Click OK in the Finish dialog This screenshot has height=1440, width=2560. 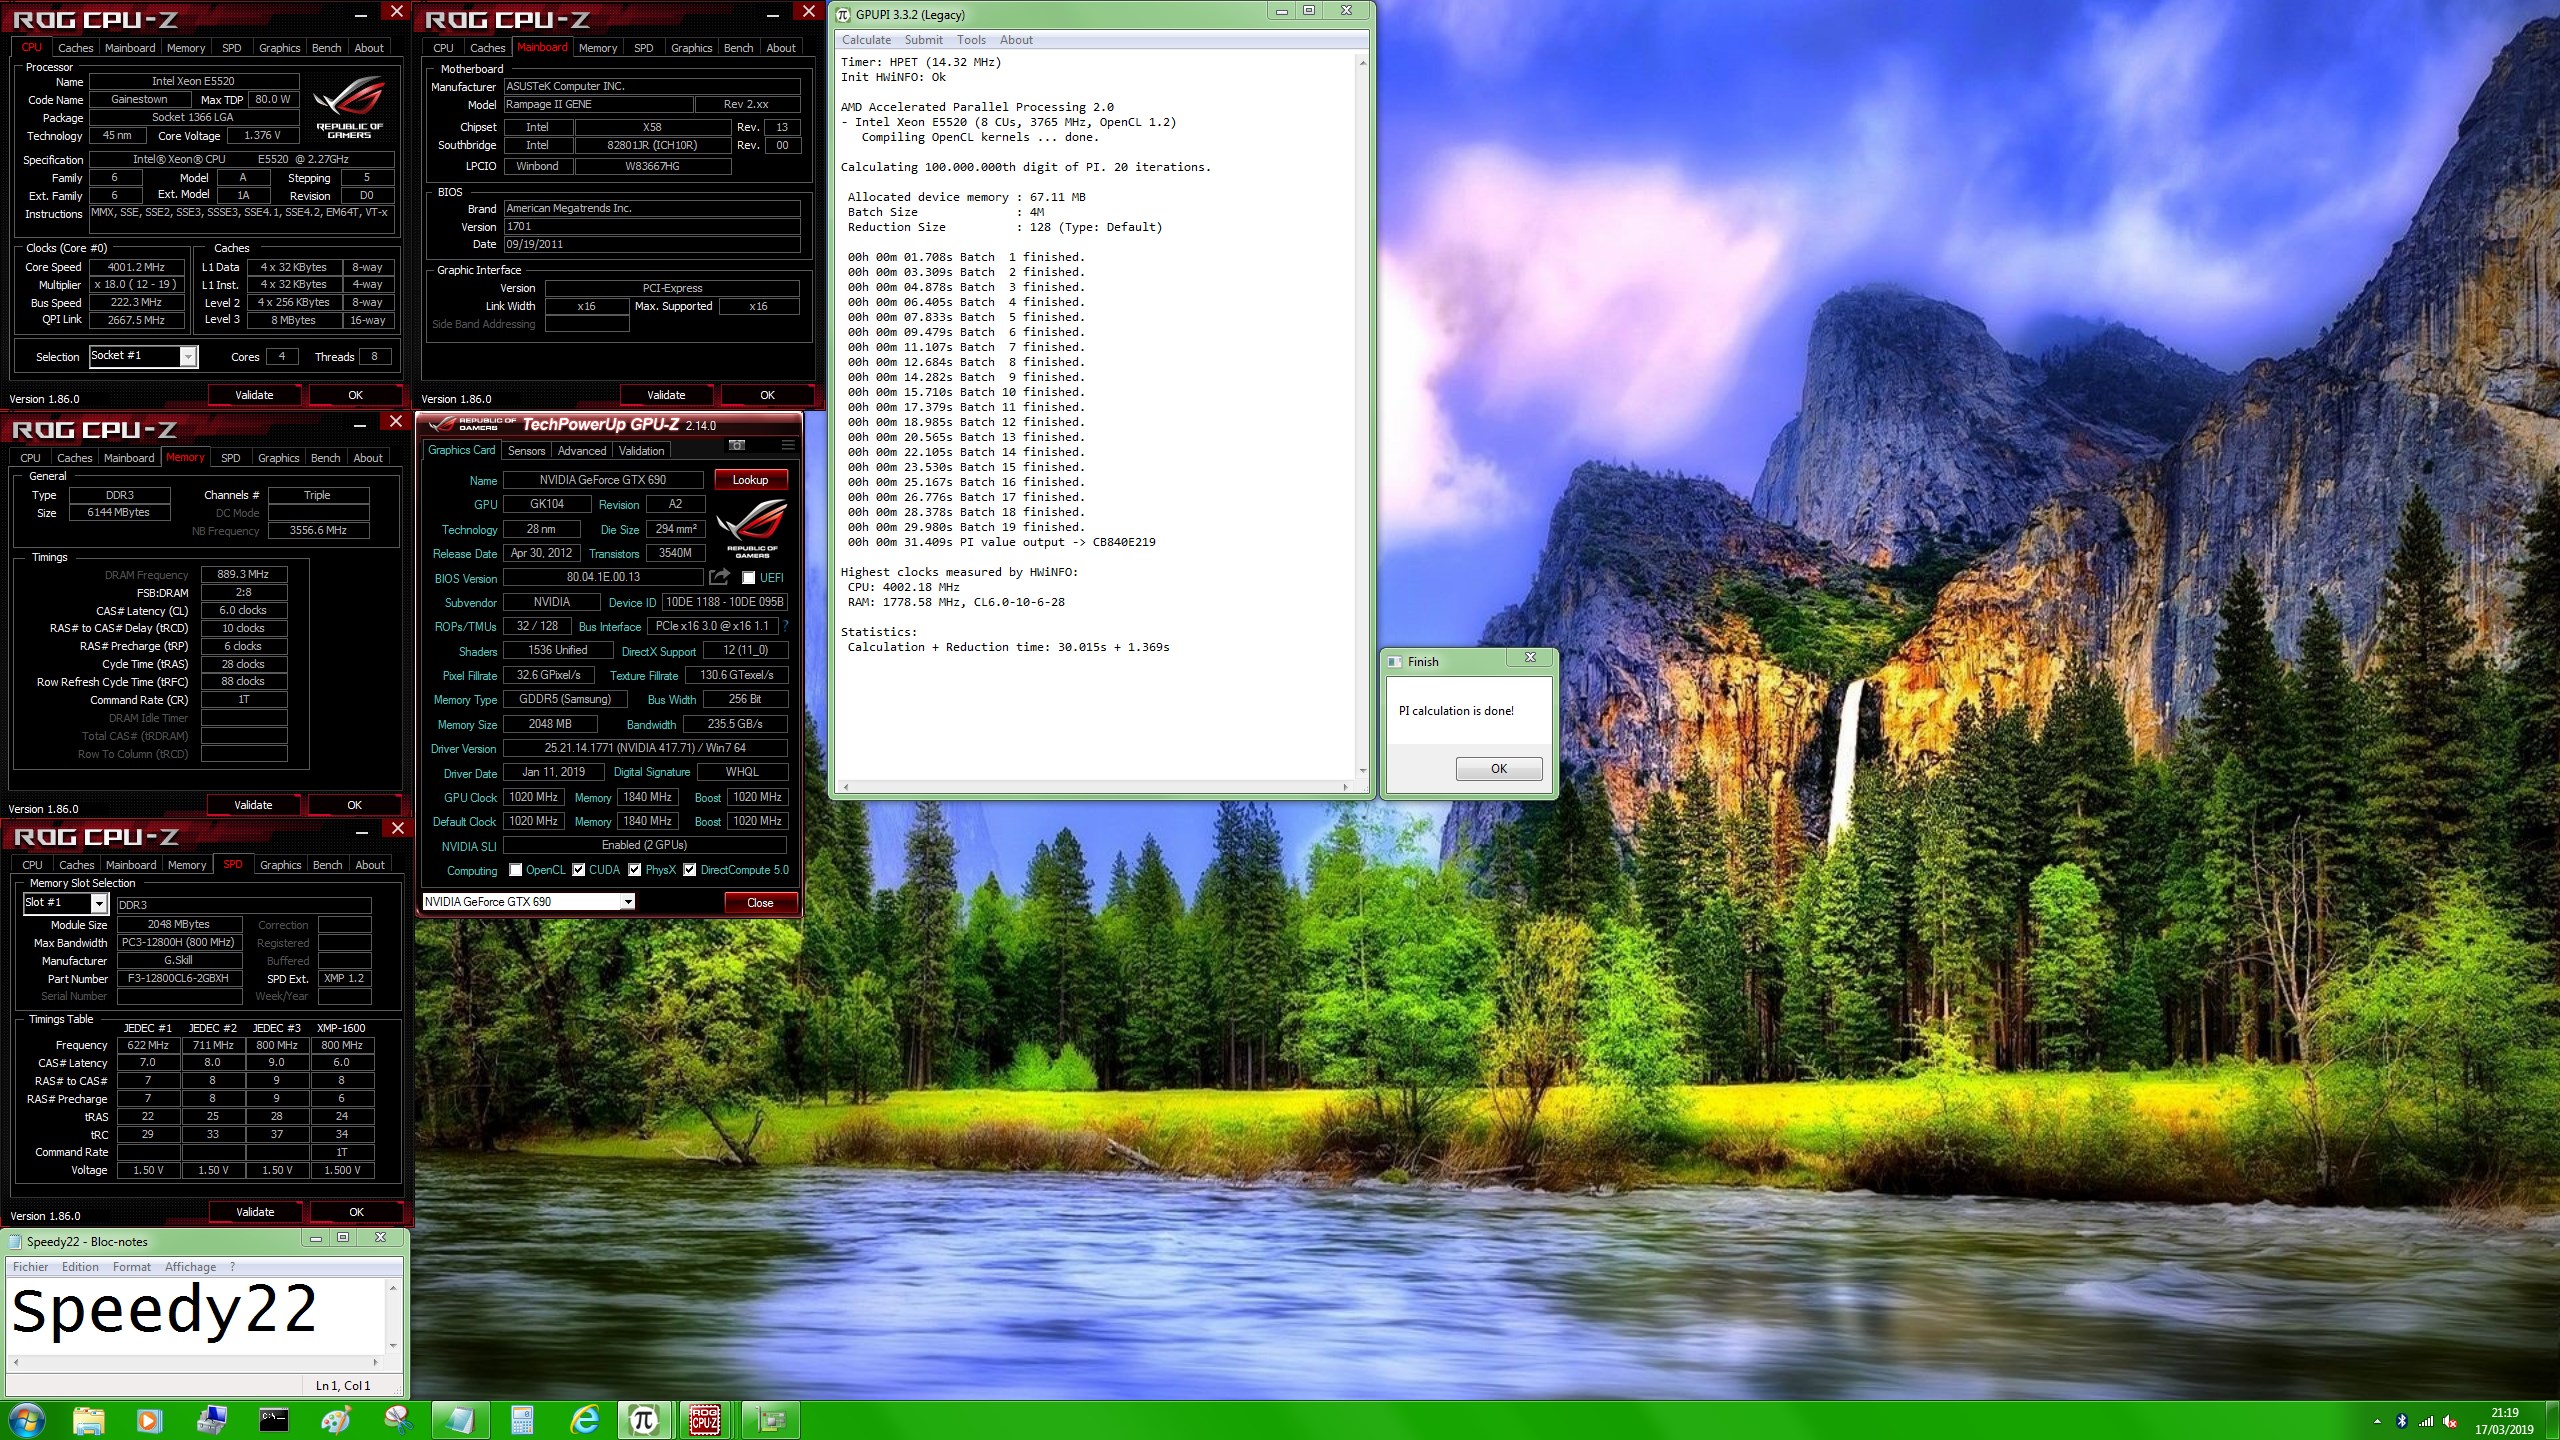[1498, 768]
